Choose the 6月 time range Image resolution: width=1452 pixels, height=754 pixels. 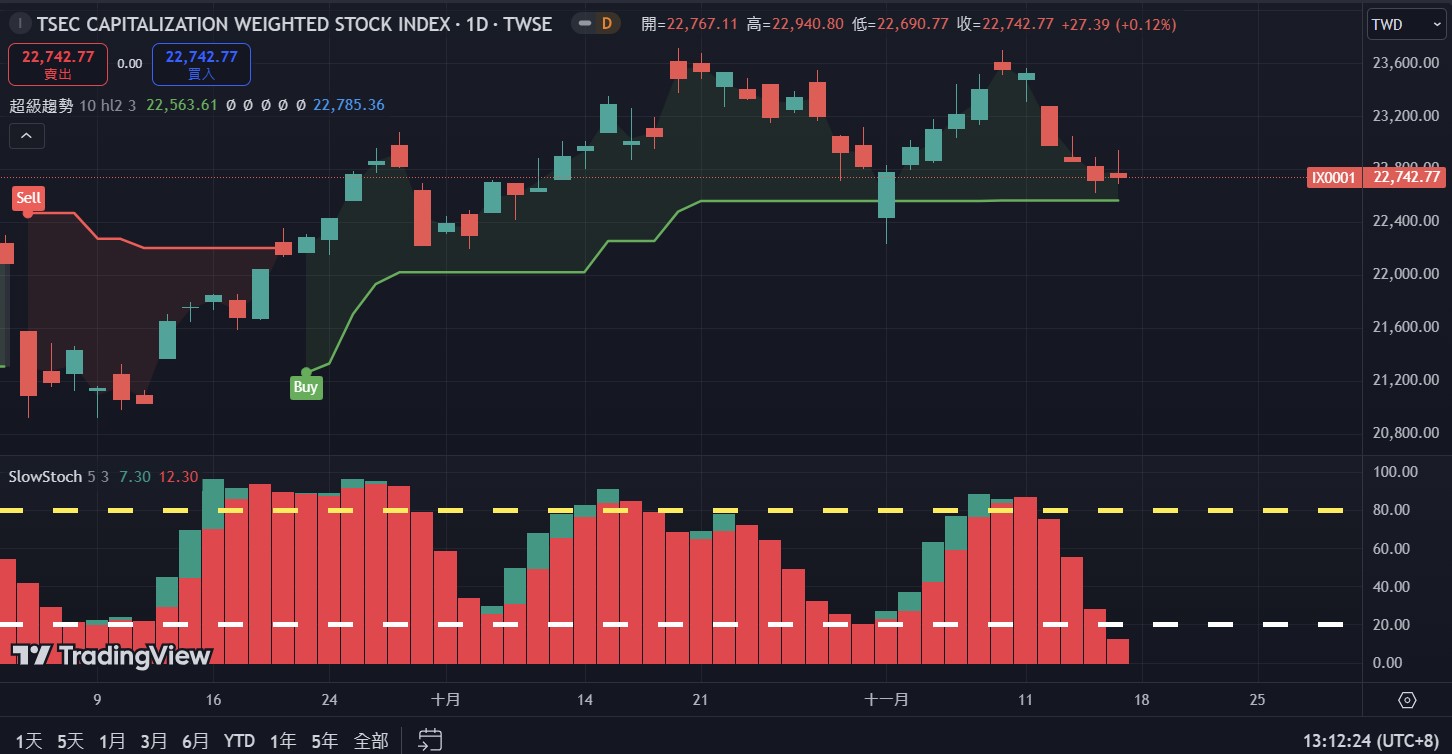pos(196,741)
